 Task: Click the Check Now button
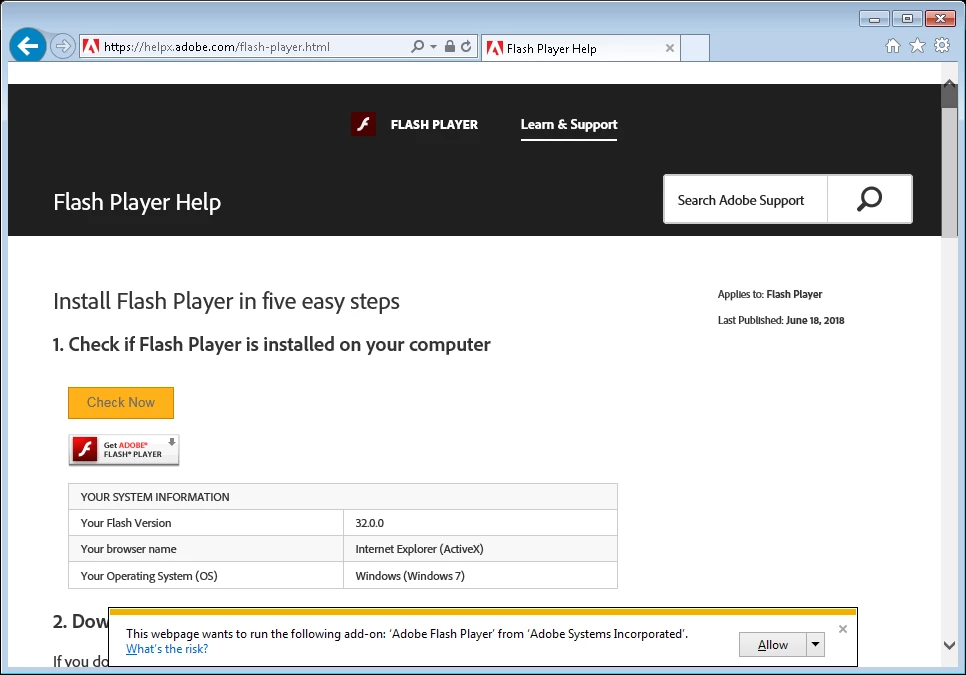click(121, 402)
